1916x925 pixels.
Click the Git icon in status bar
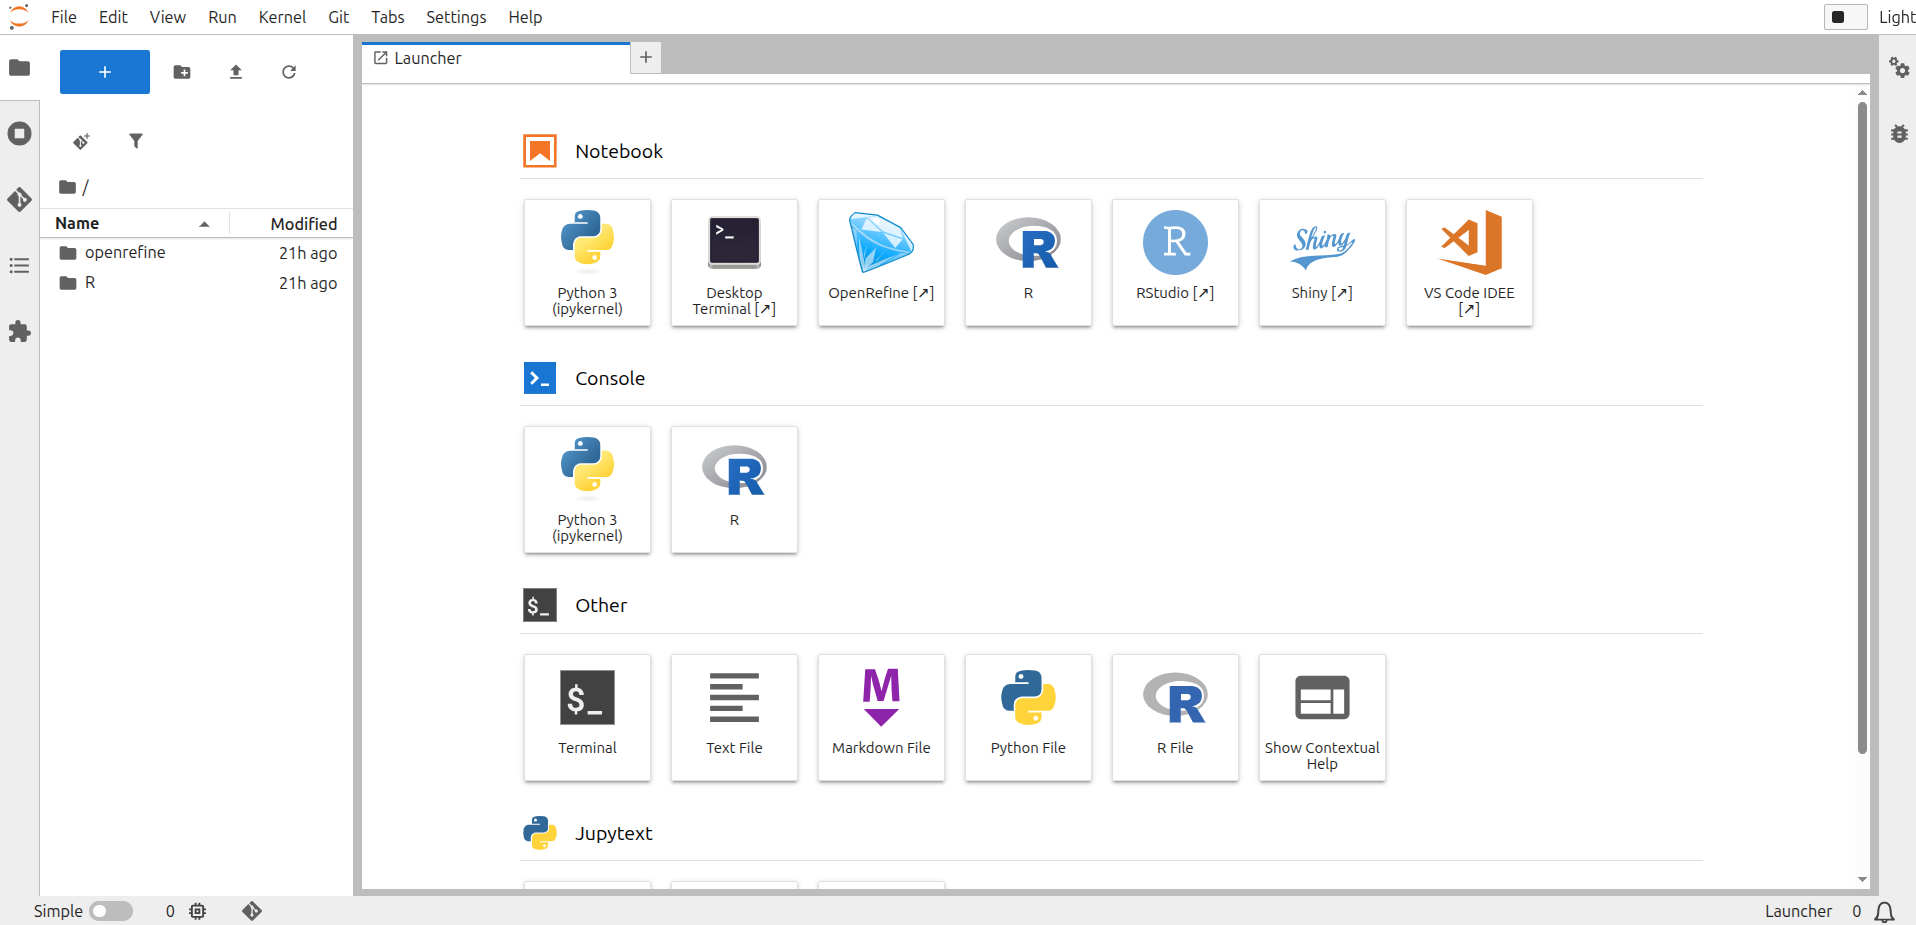click(x=252, y=911)
